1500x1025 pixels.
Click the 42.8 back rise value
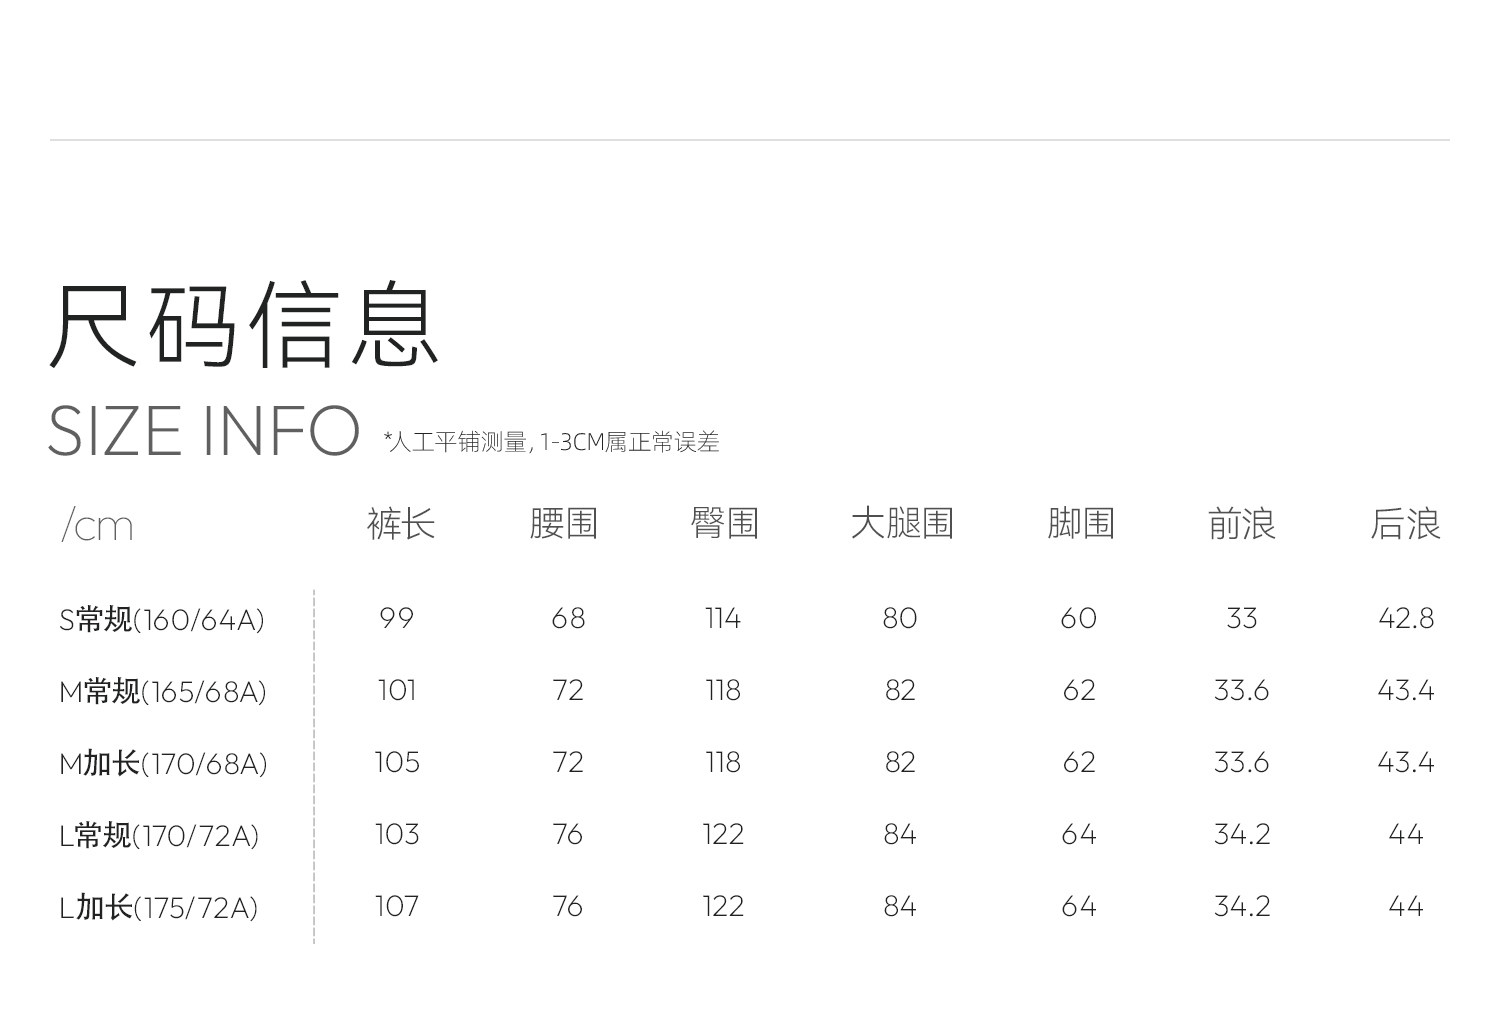point(1405,619)
